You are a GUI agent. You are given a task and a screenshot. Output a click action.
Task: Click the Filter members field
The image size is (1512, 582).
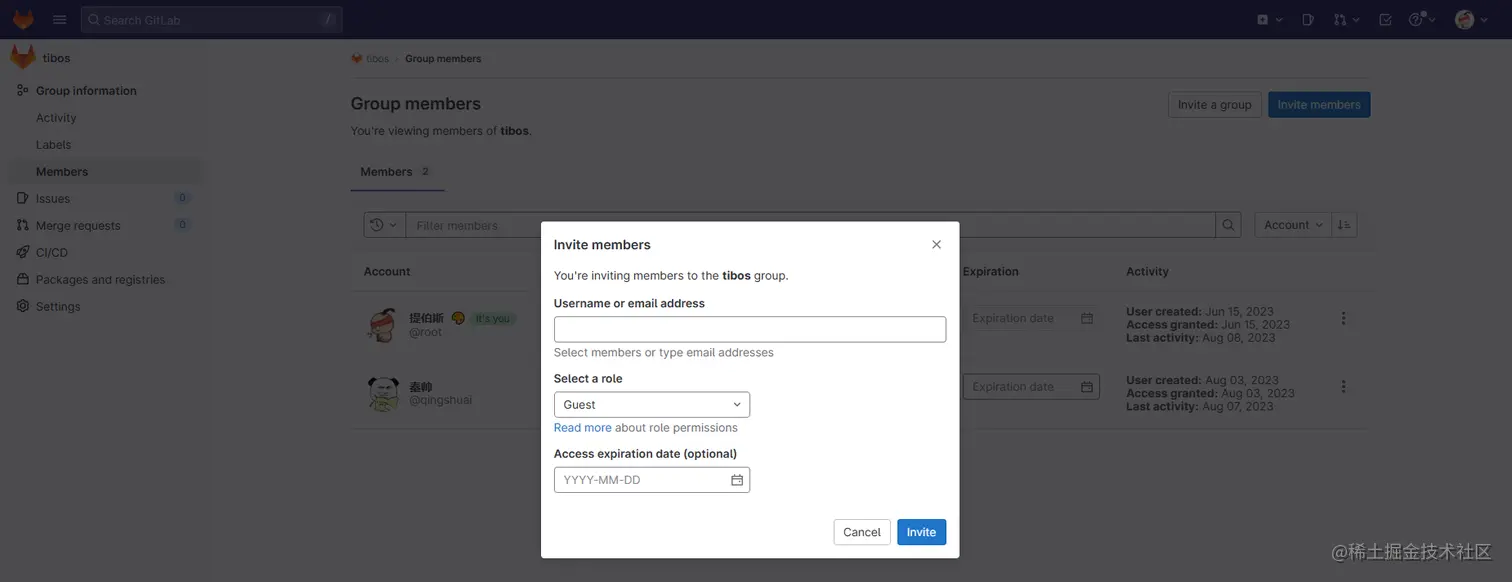(810, 225)
